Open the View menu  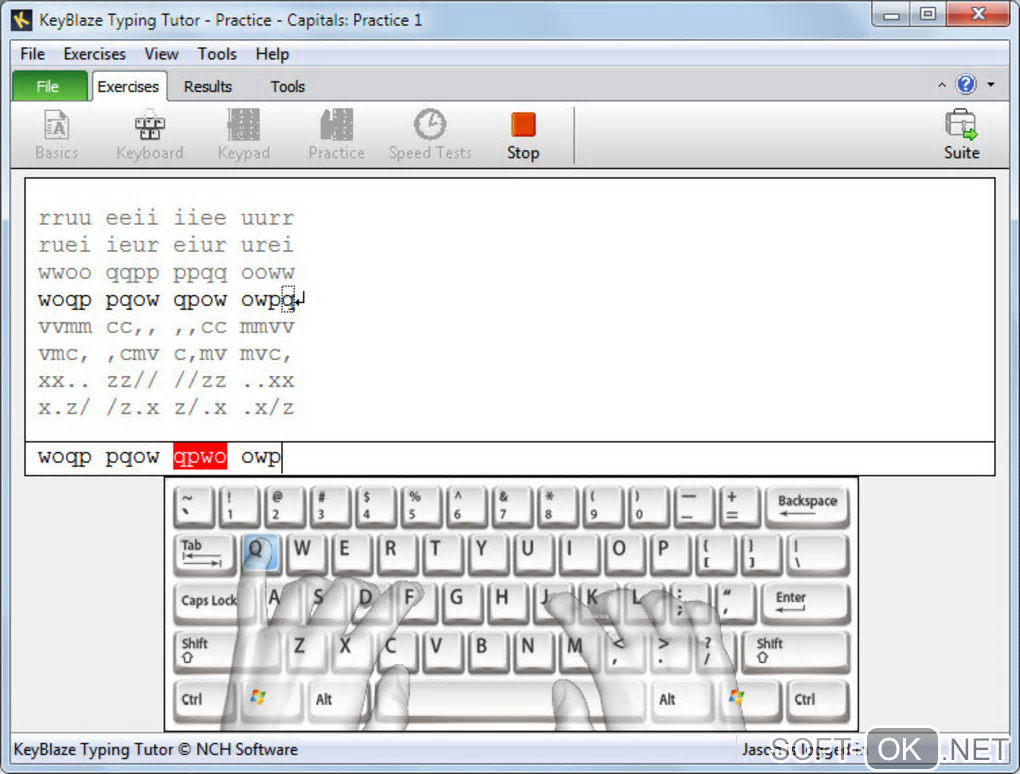(x=161, y=54)
